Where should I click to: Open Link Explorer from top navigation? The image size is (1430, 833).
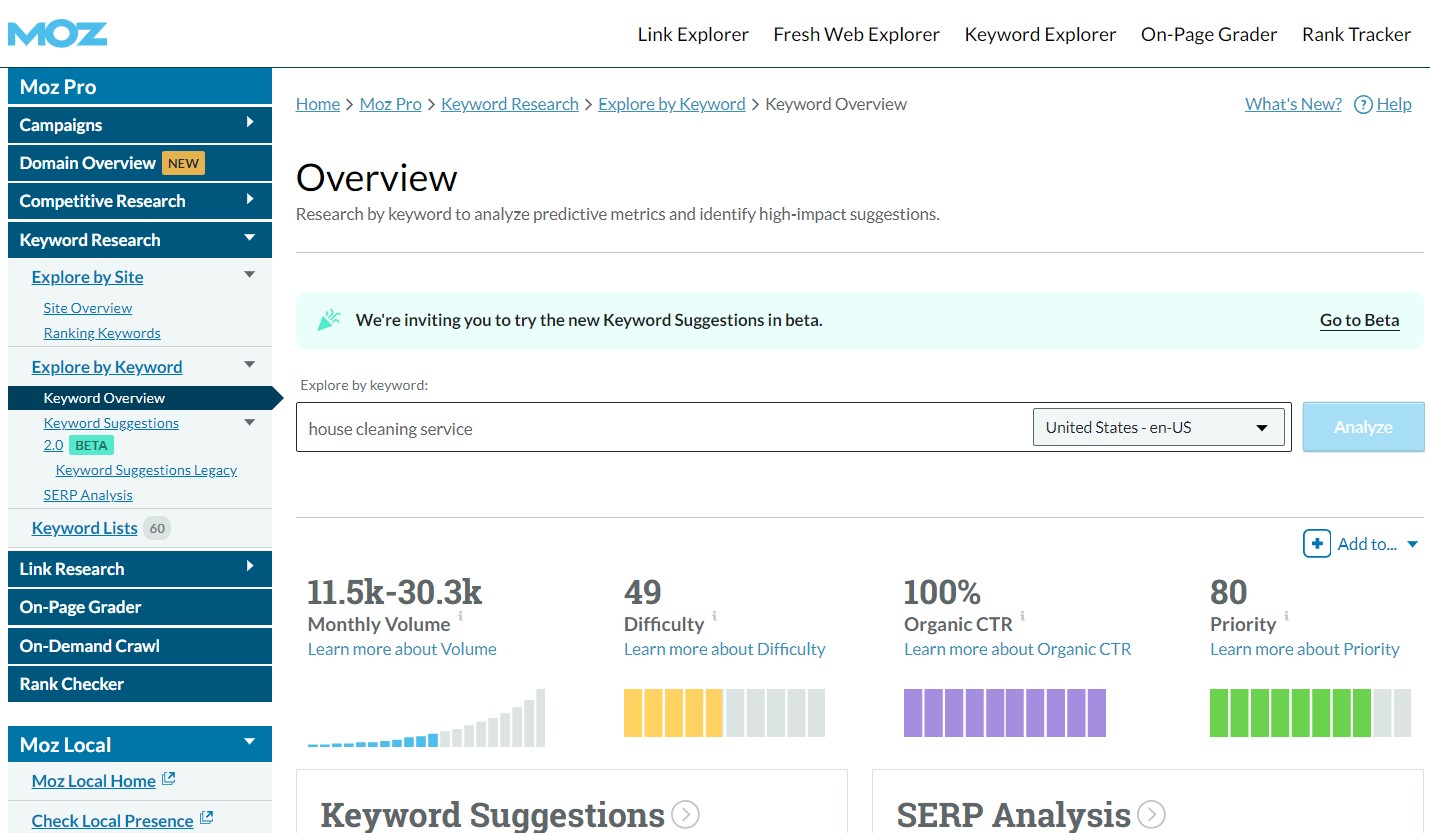[x=692, y=33]
